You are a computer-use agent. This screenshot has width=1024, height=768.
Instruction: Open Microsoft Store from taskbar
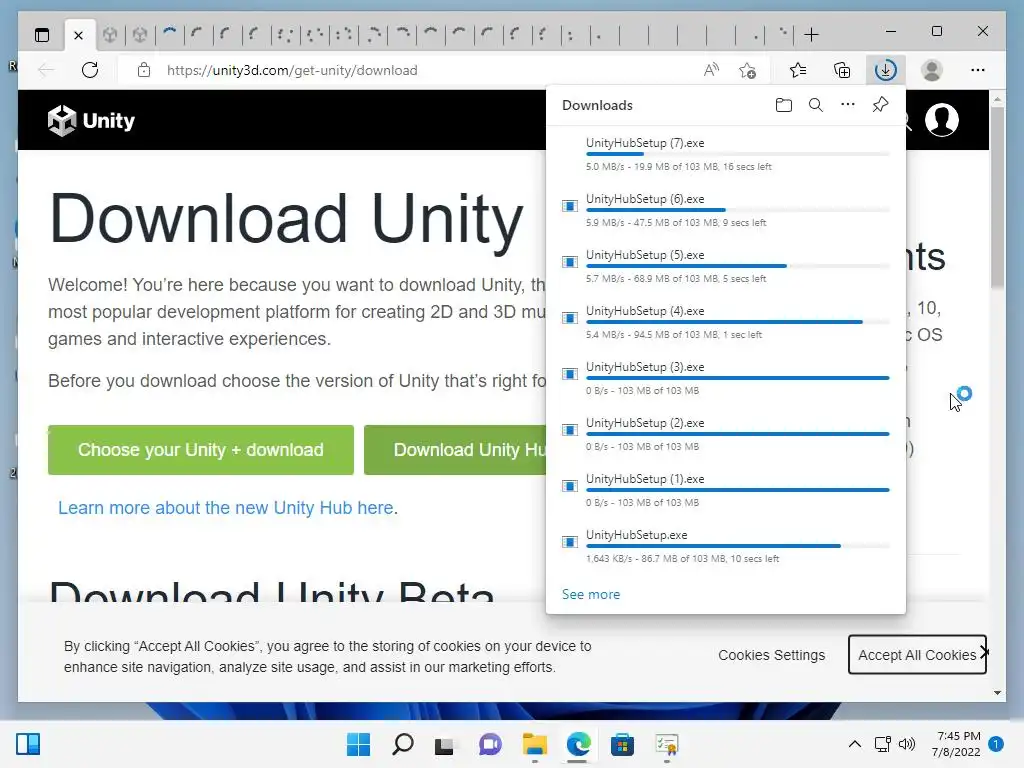coord(622,744)
